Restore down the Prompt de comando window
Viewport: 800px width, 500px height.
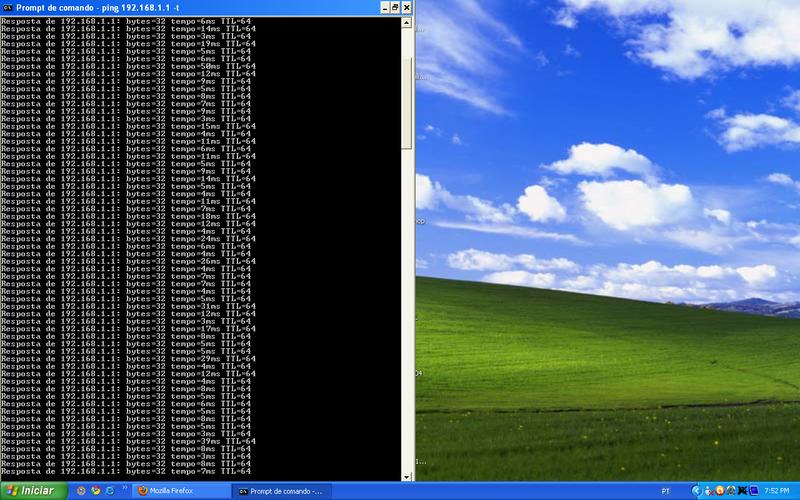(395, 8)
